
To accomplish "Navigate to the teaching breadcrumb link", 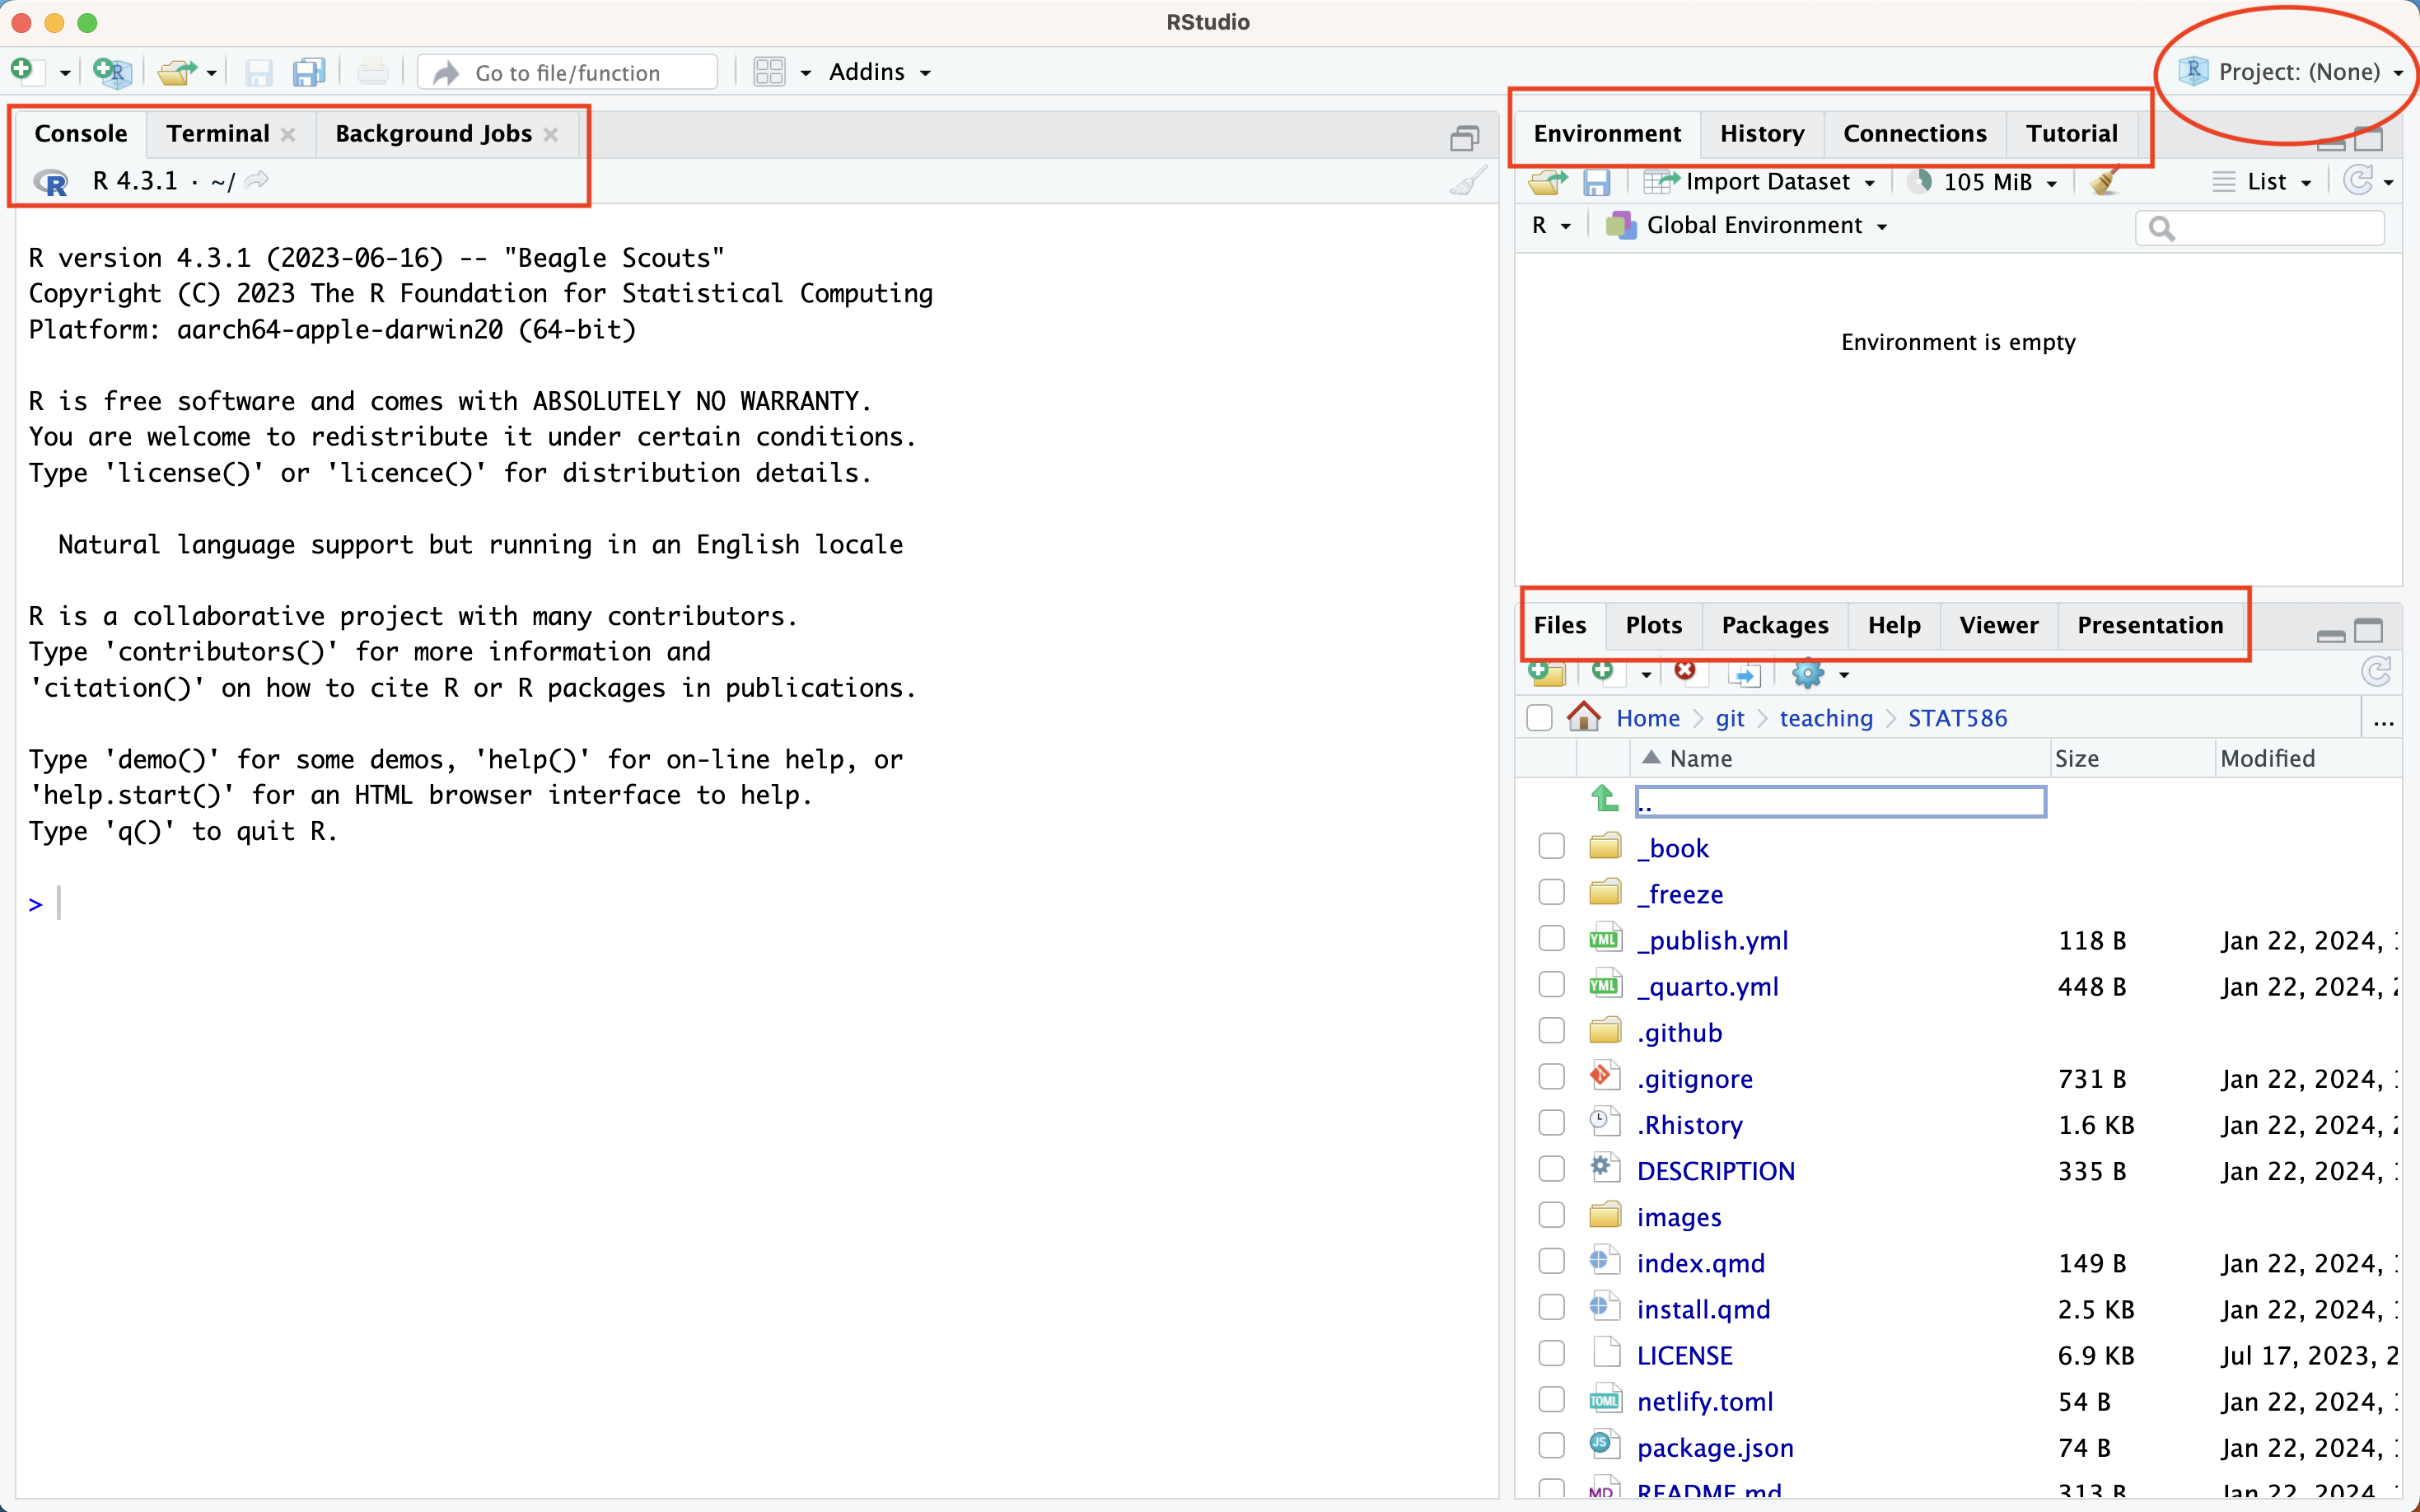I will [x=1825, y=718].
